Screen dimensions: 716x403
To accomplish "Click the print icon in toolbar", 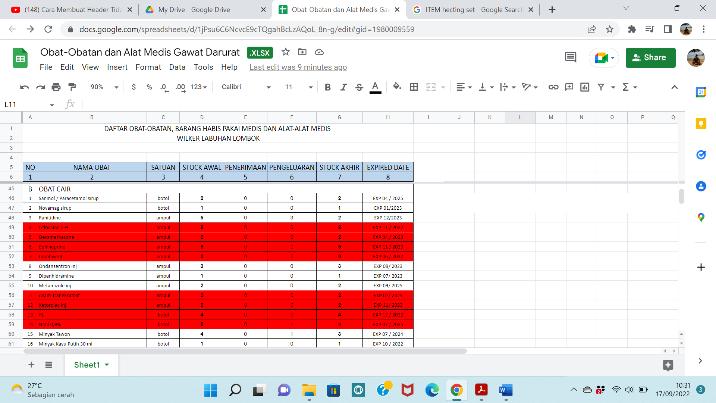I will tap(56, 87).
